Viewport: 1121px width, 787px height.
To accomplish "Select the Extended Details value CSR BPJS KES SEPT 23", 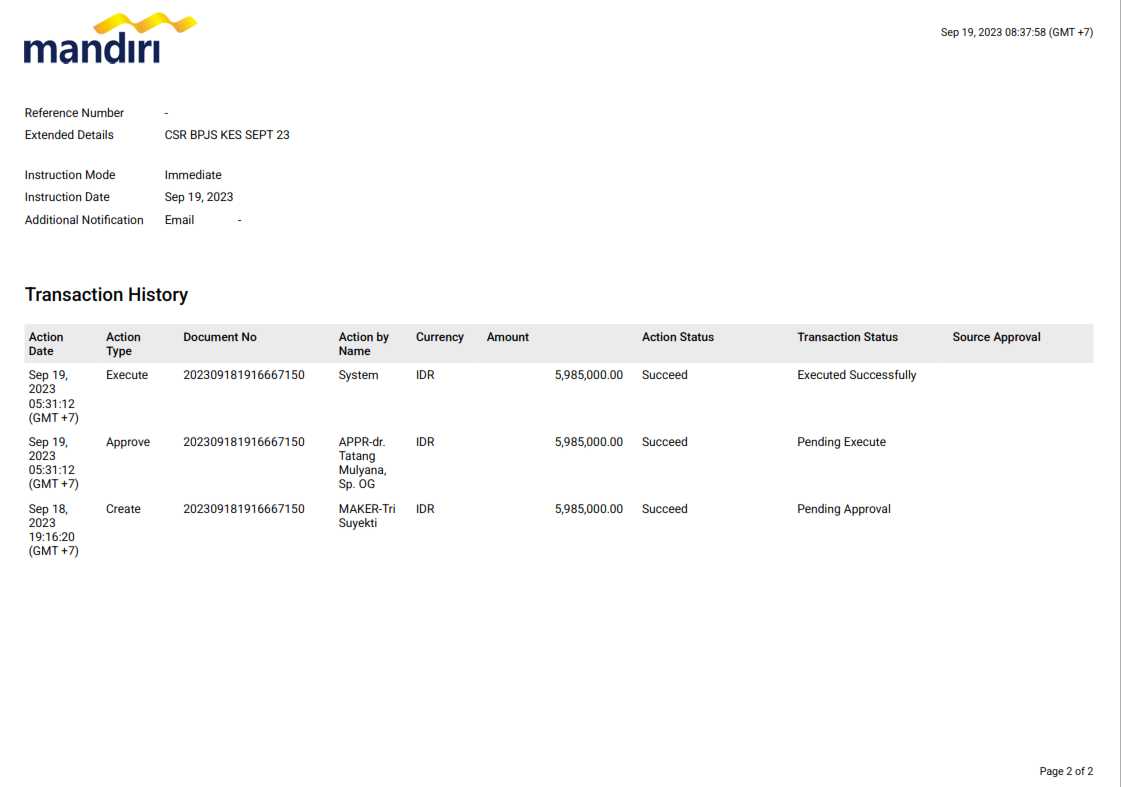I will (227, 135).
